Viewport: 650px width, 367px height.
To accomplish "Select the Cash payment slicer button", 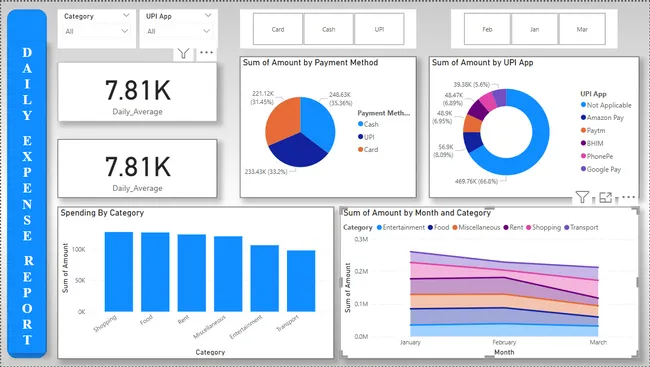I will pos(329,29).
